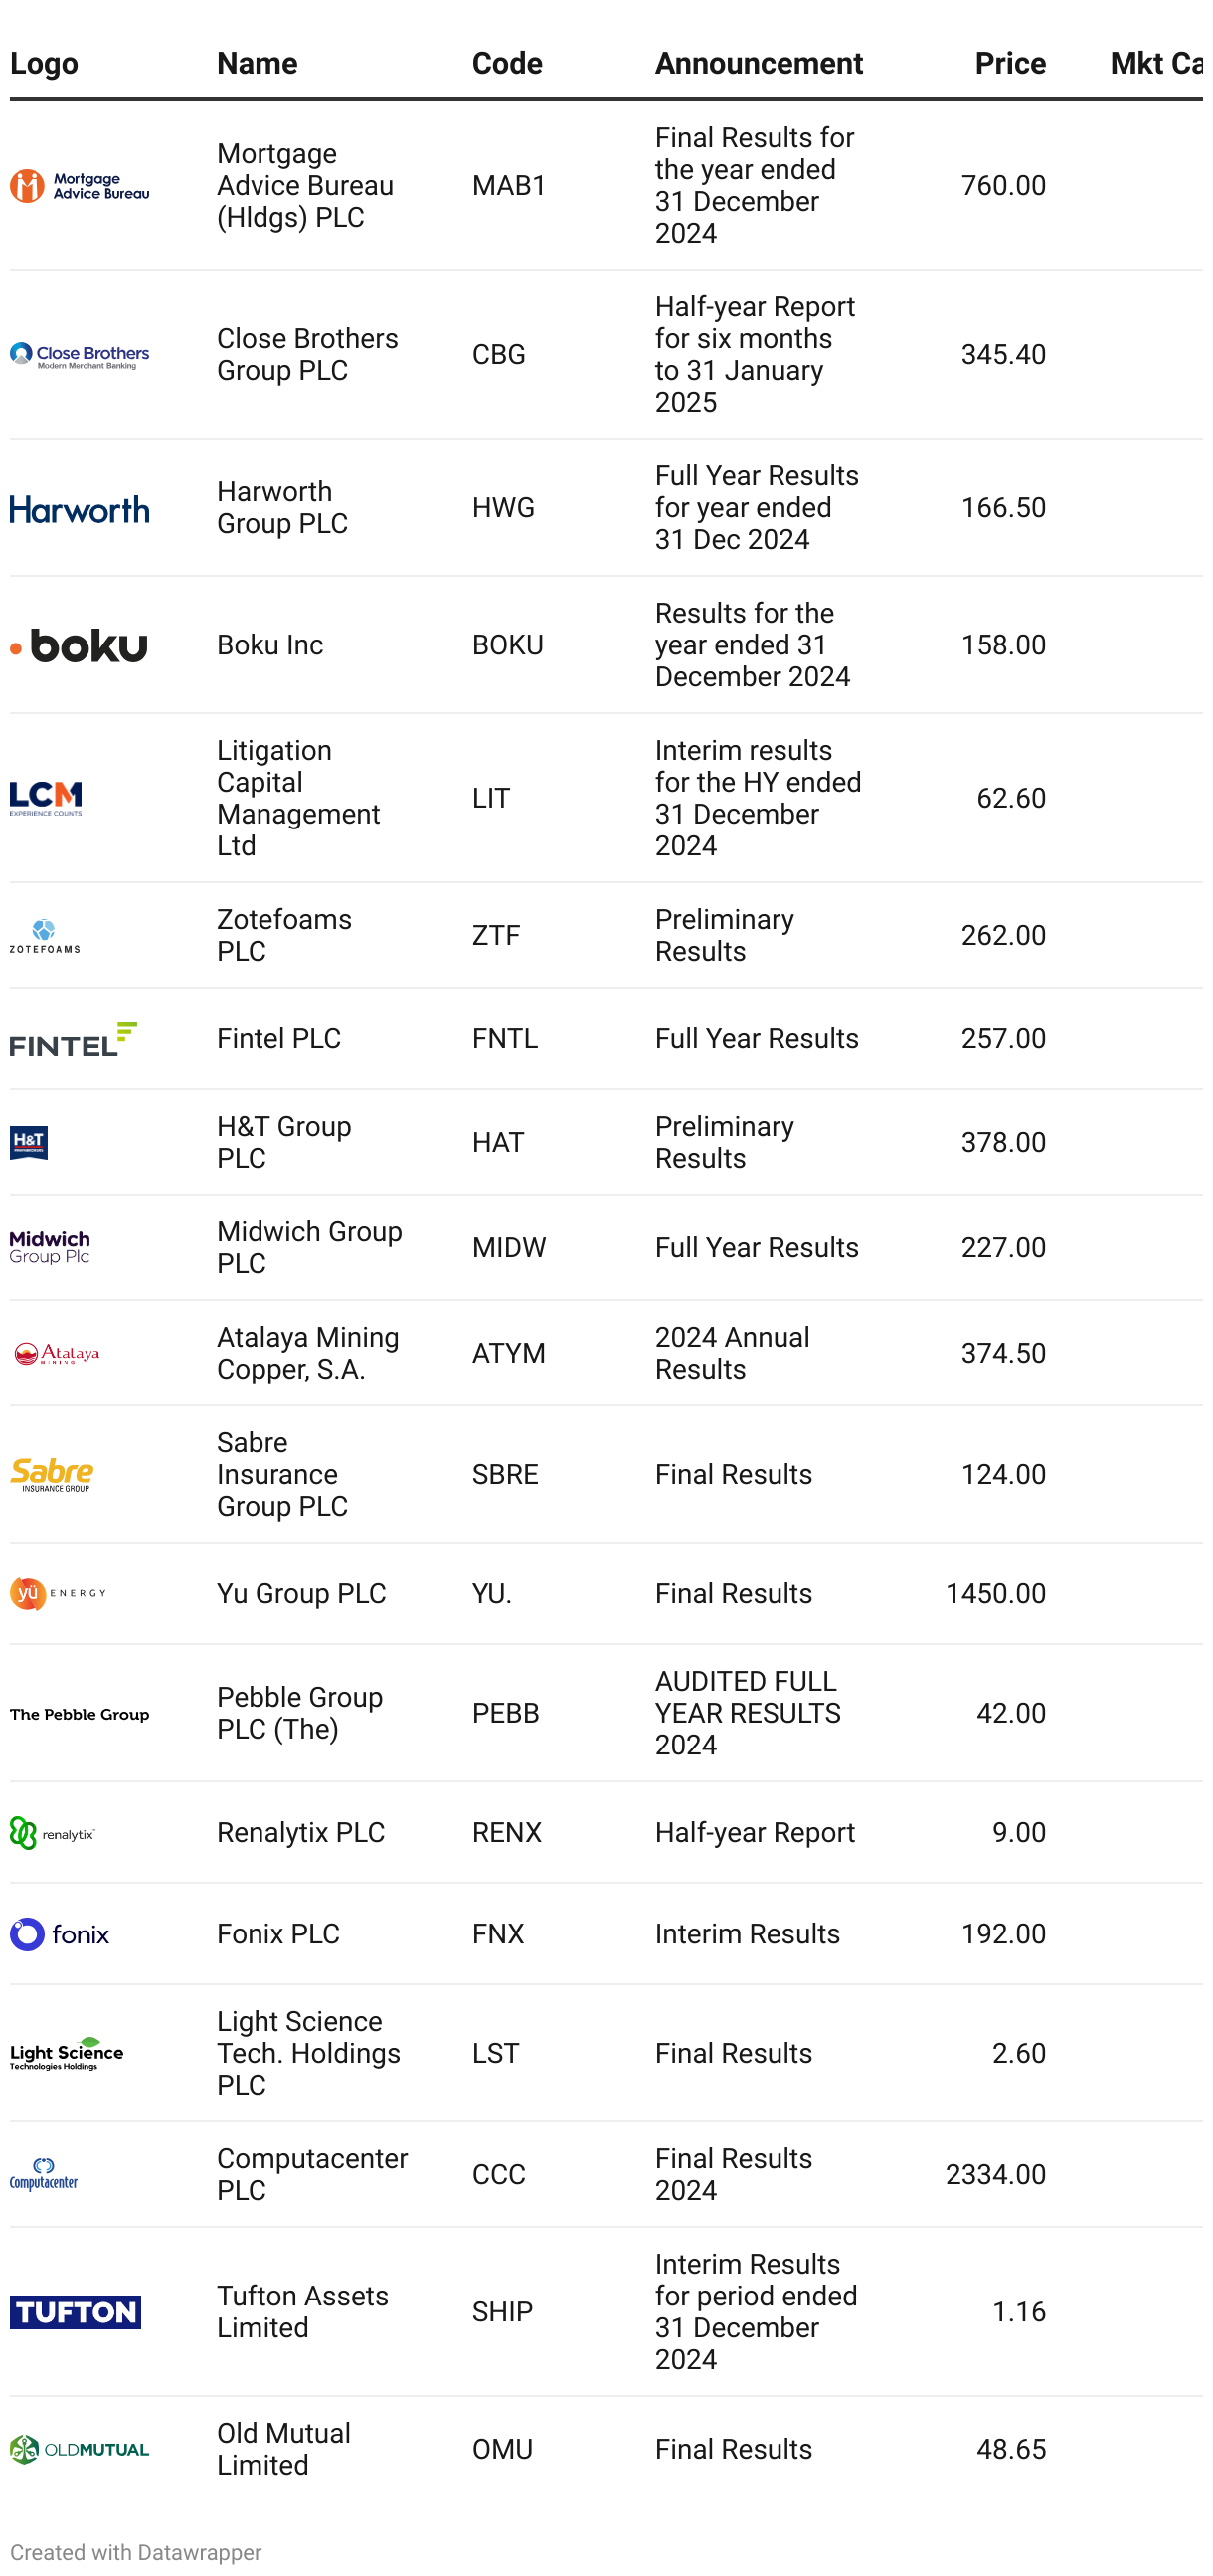
Task: Click the Sabre Insurance Group logo
Action: [52, 1475]
